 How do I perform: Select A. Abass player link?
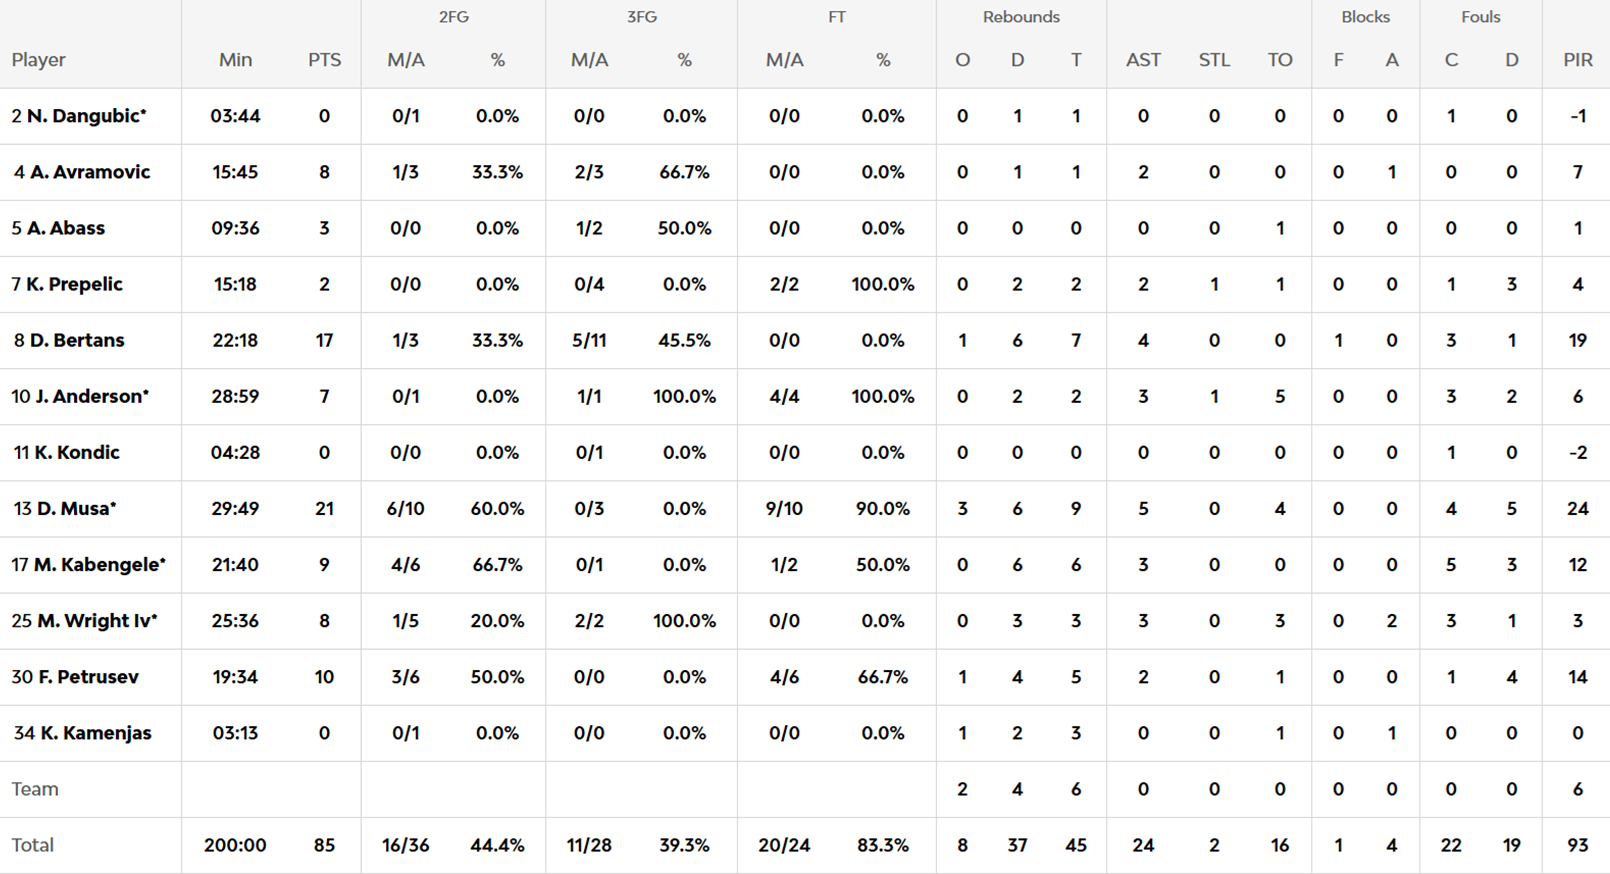click(x=65, y=228)
